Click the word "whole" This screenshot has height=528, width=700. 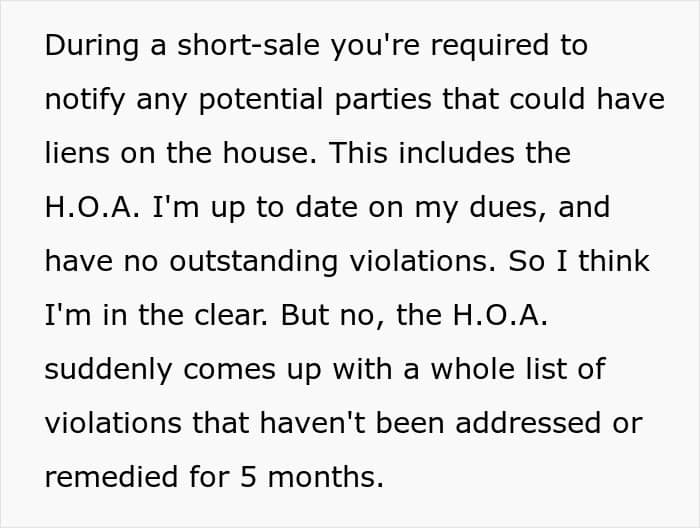[x=472, y=369]
